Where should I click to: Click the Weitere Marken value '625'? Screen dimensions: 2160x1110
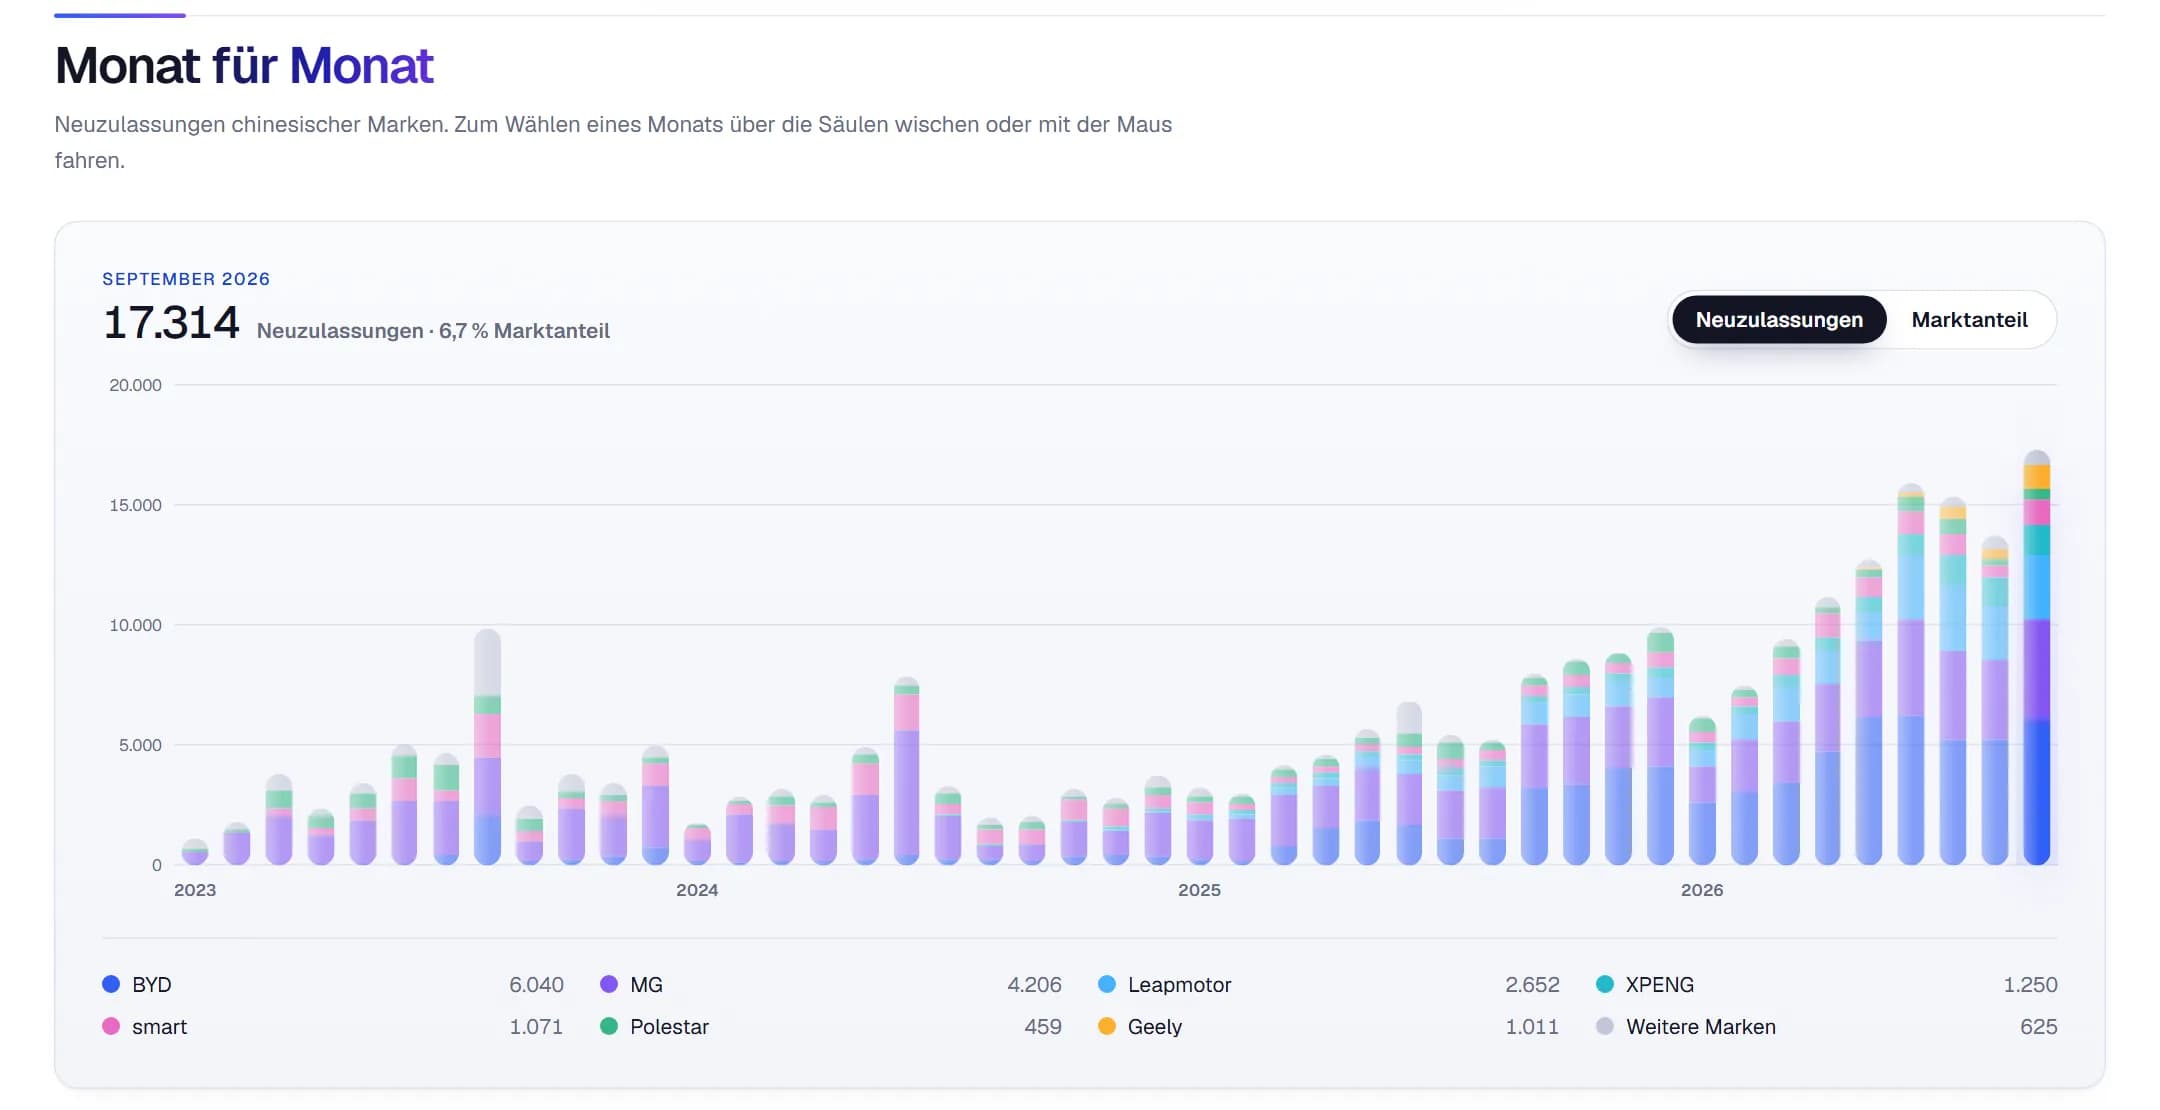click(x=2039, y=1026)
